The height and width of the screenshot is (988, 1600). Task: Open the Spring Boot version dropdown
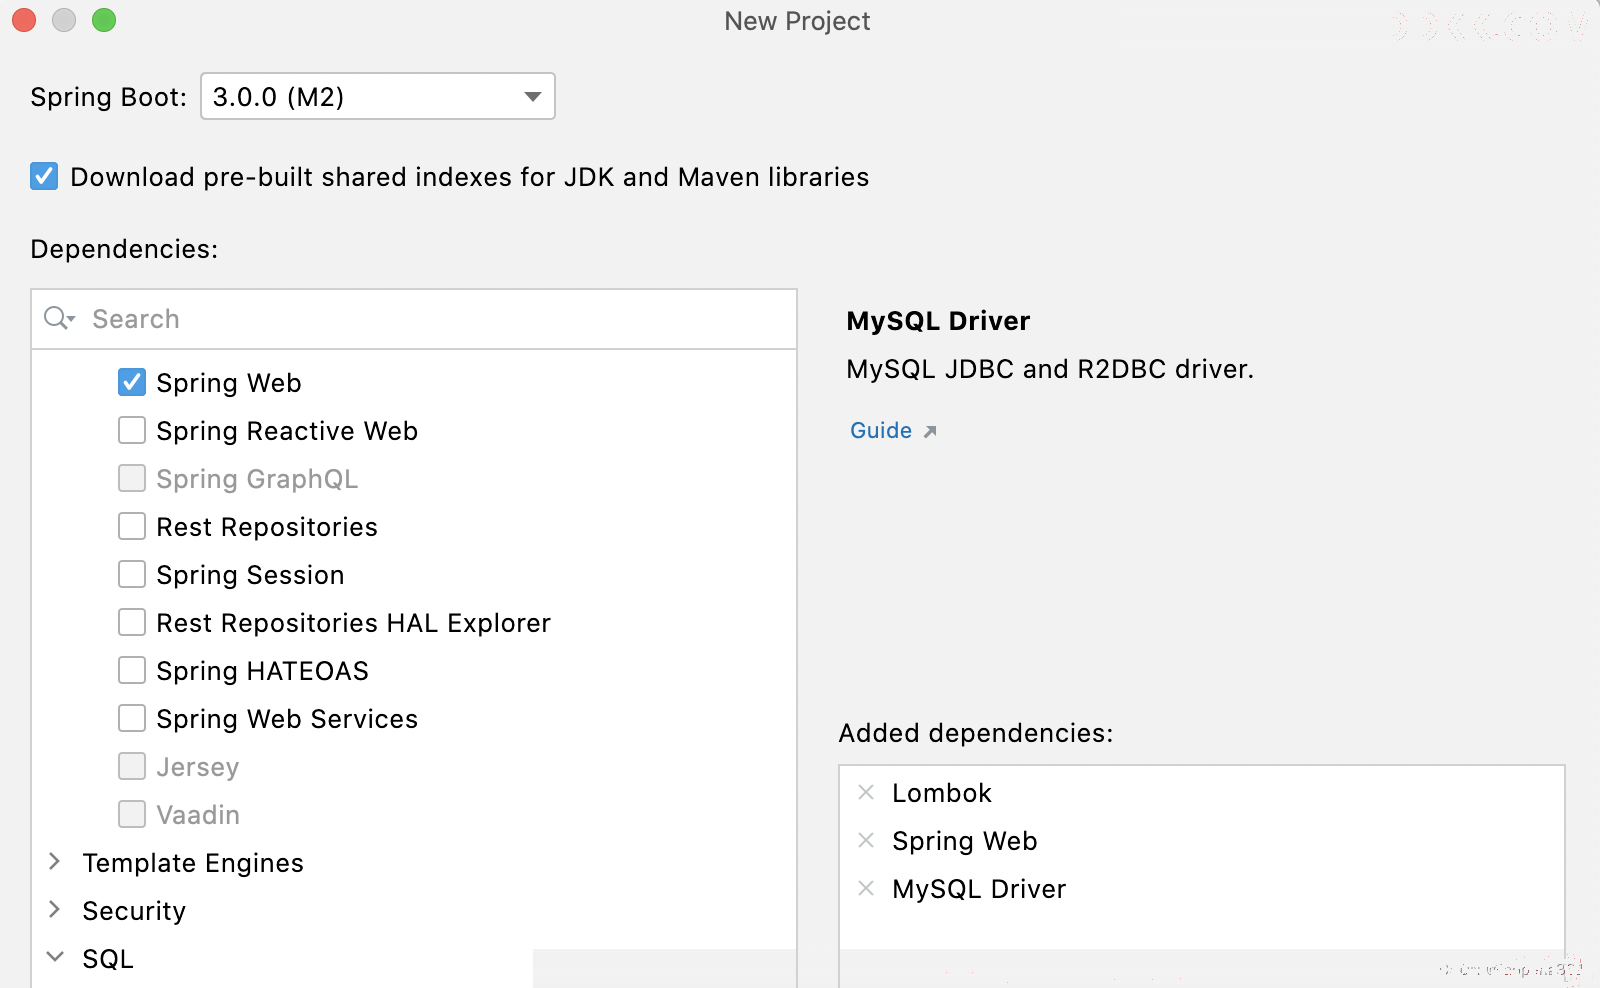click(x=378, y=97)
